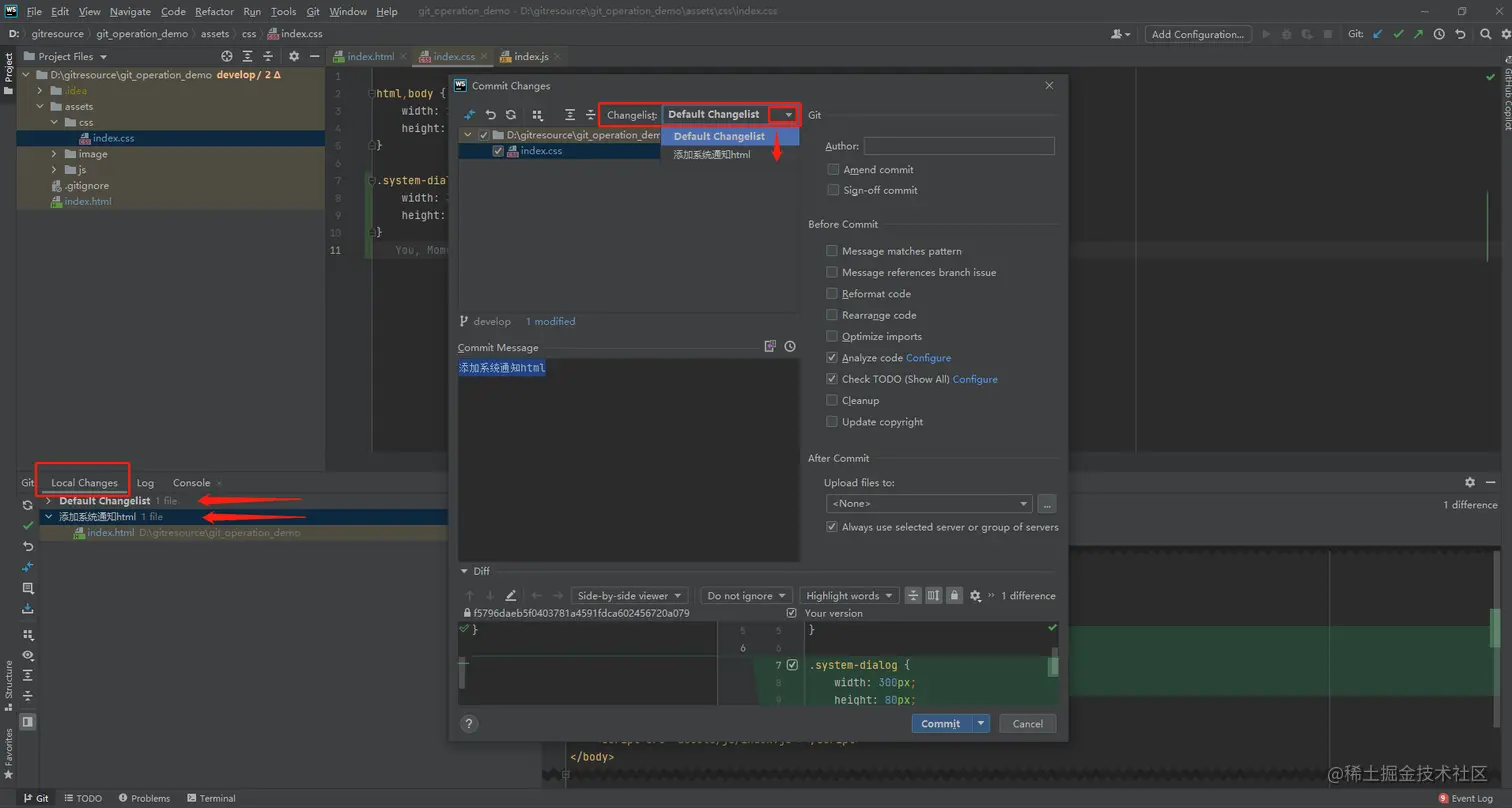Open the commit message history icon
This screenshot has height=808, width=1512.
click(789, 345)
